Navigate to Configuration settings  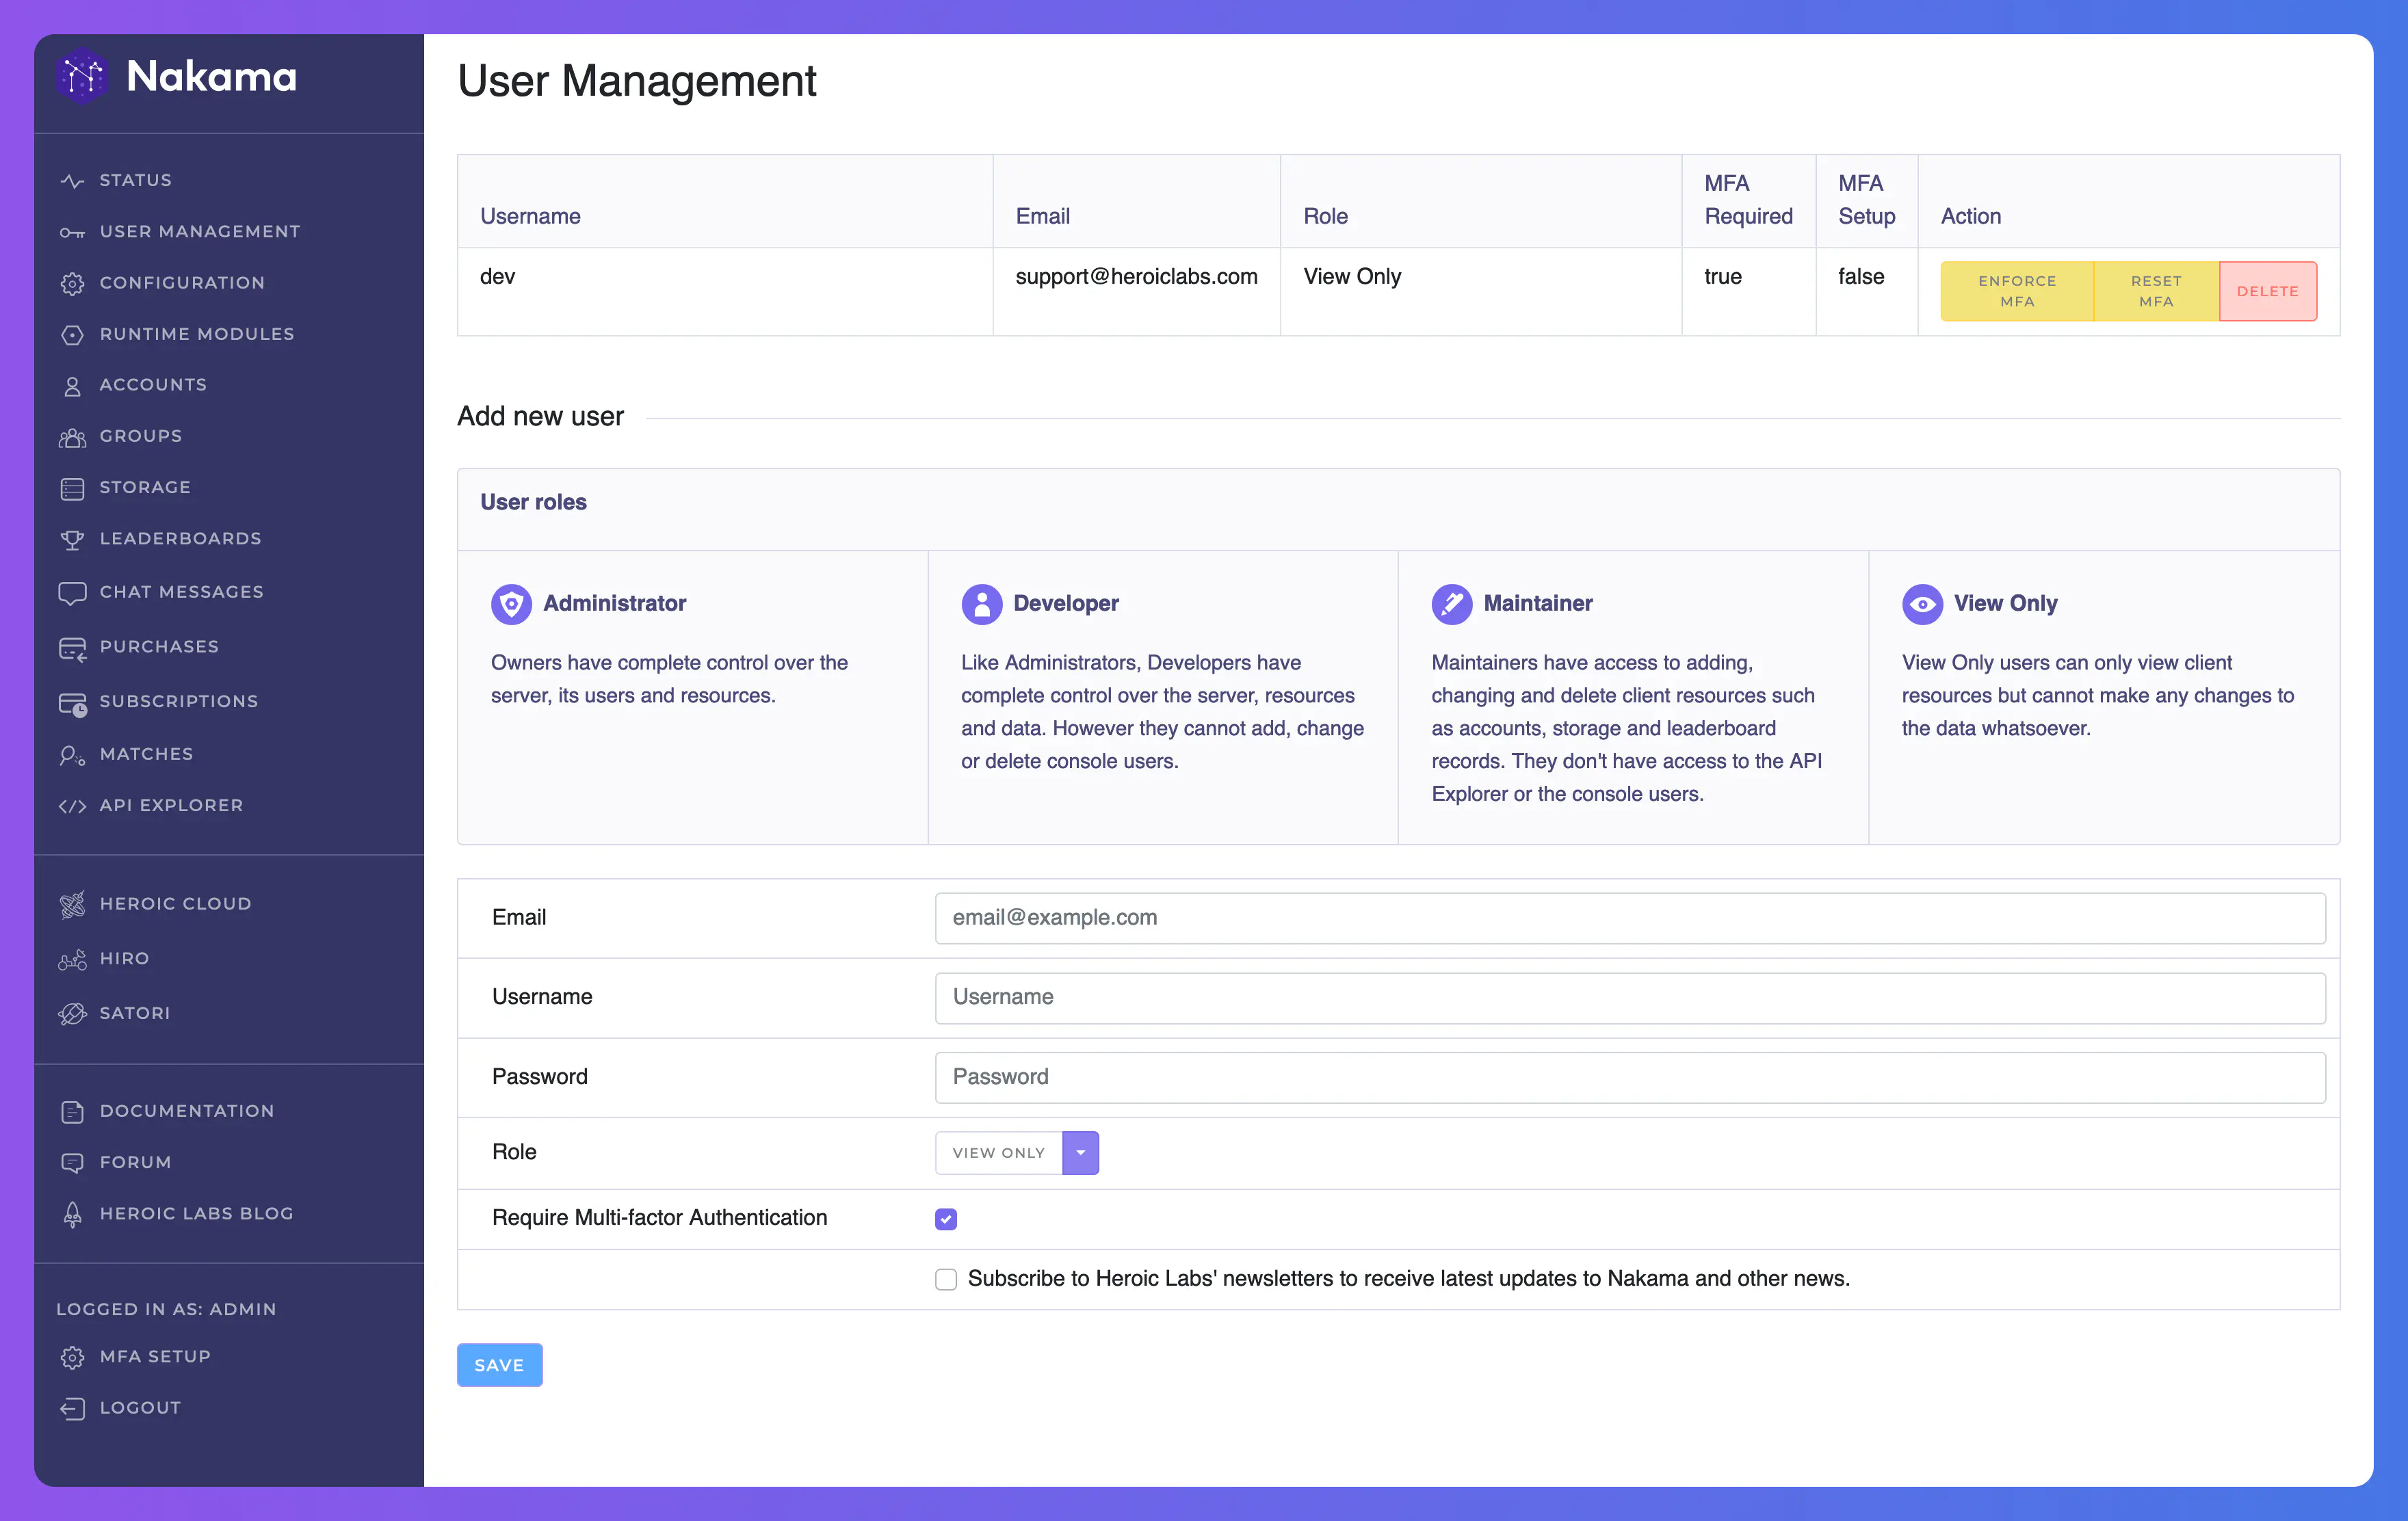pyautogui.click(x=181, y=280)
